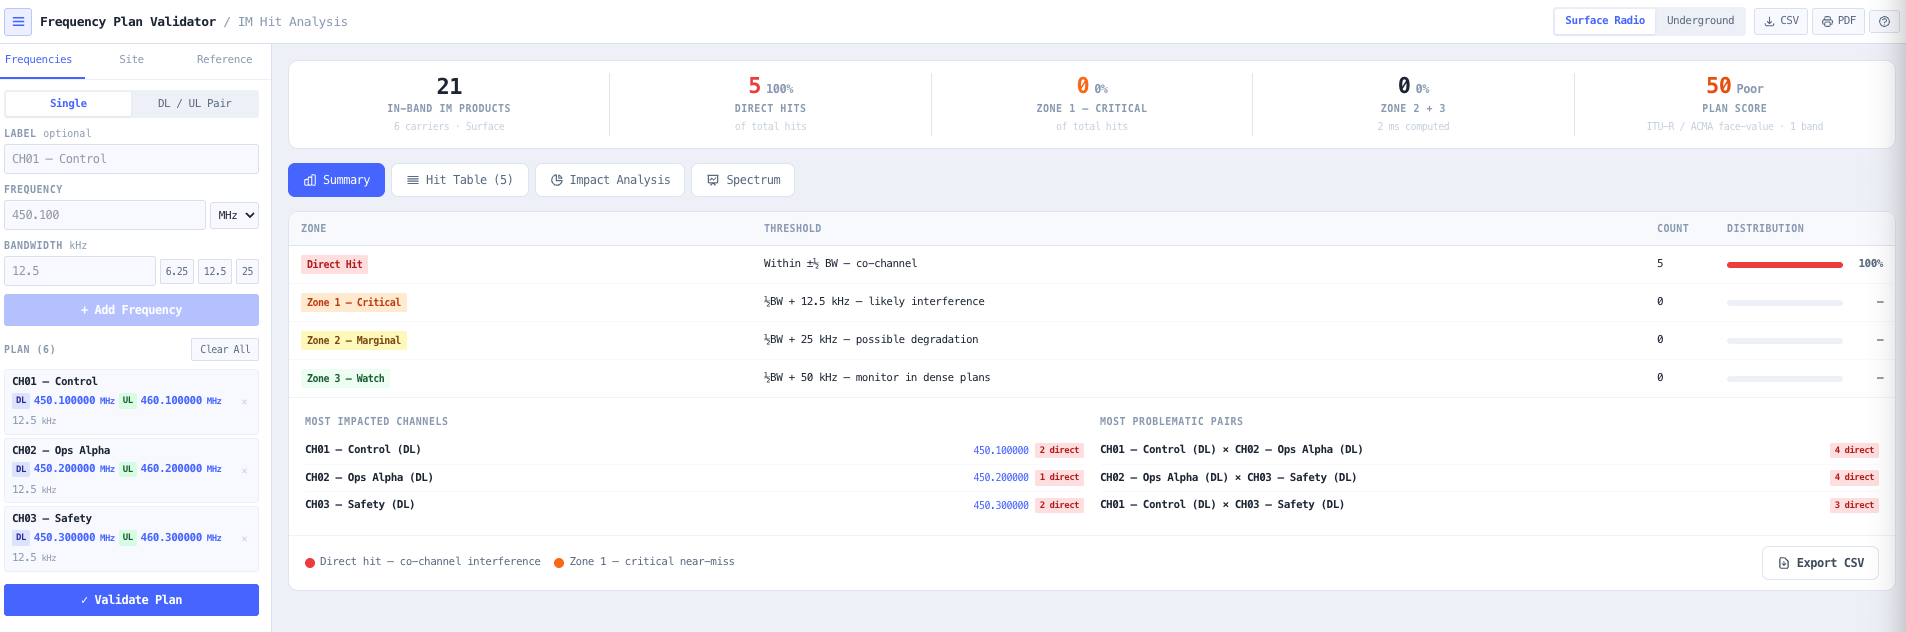Open the Impact Analysis tab
The width and height of the screenshot is (1906, 632).
tap(610, 180)
